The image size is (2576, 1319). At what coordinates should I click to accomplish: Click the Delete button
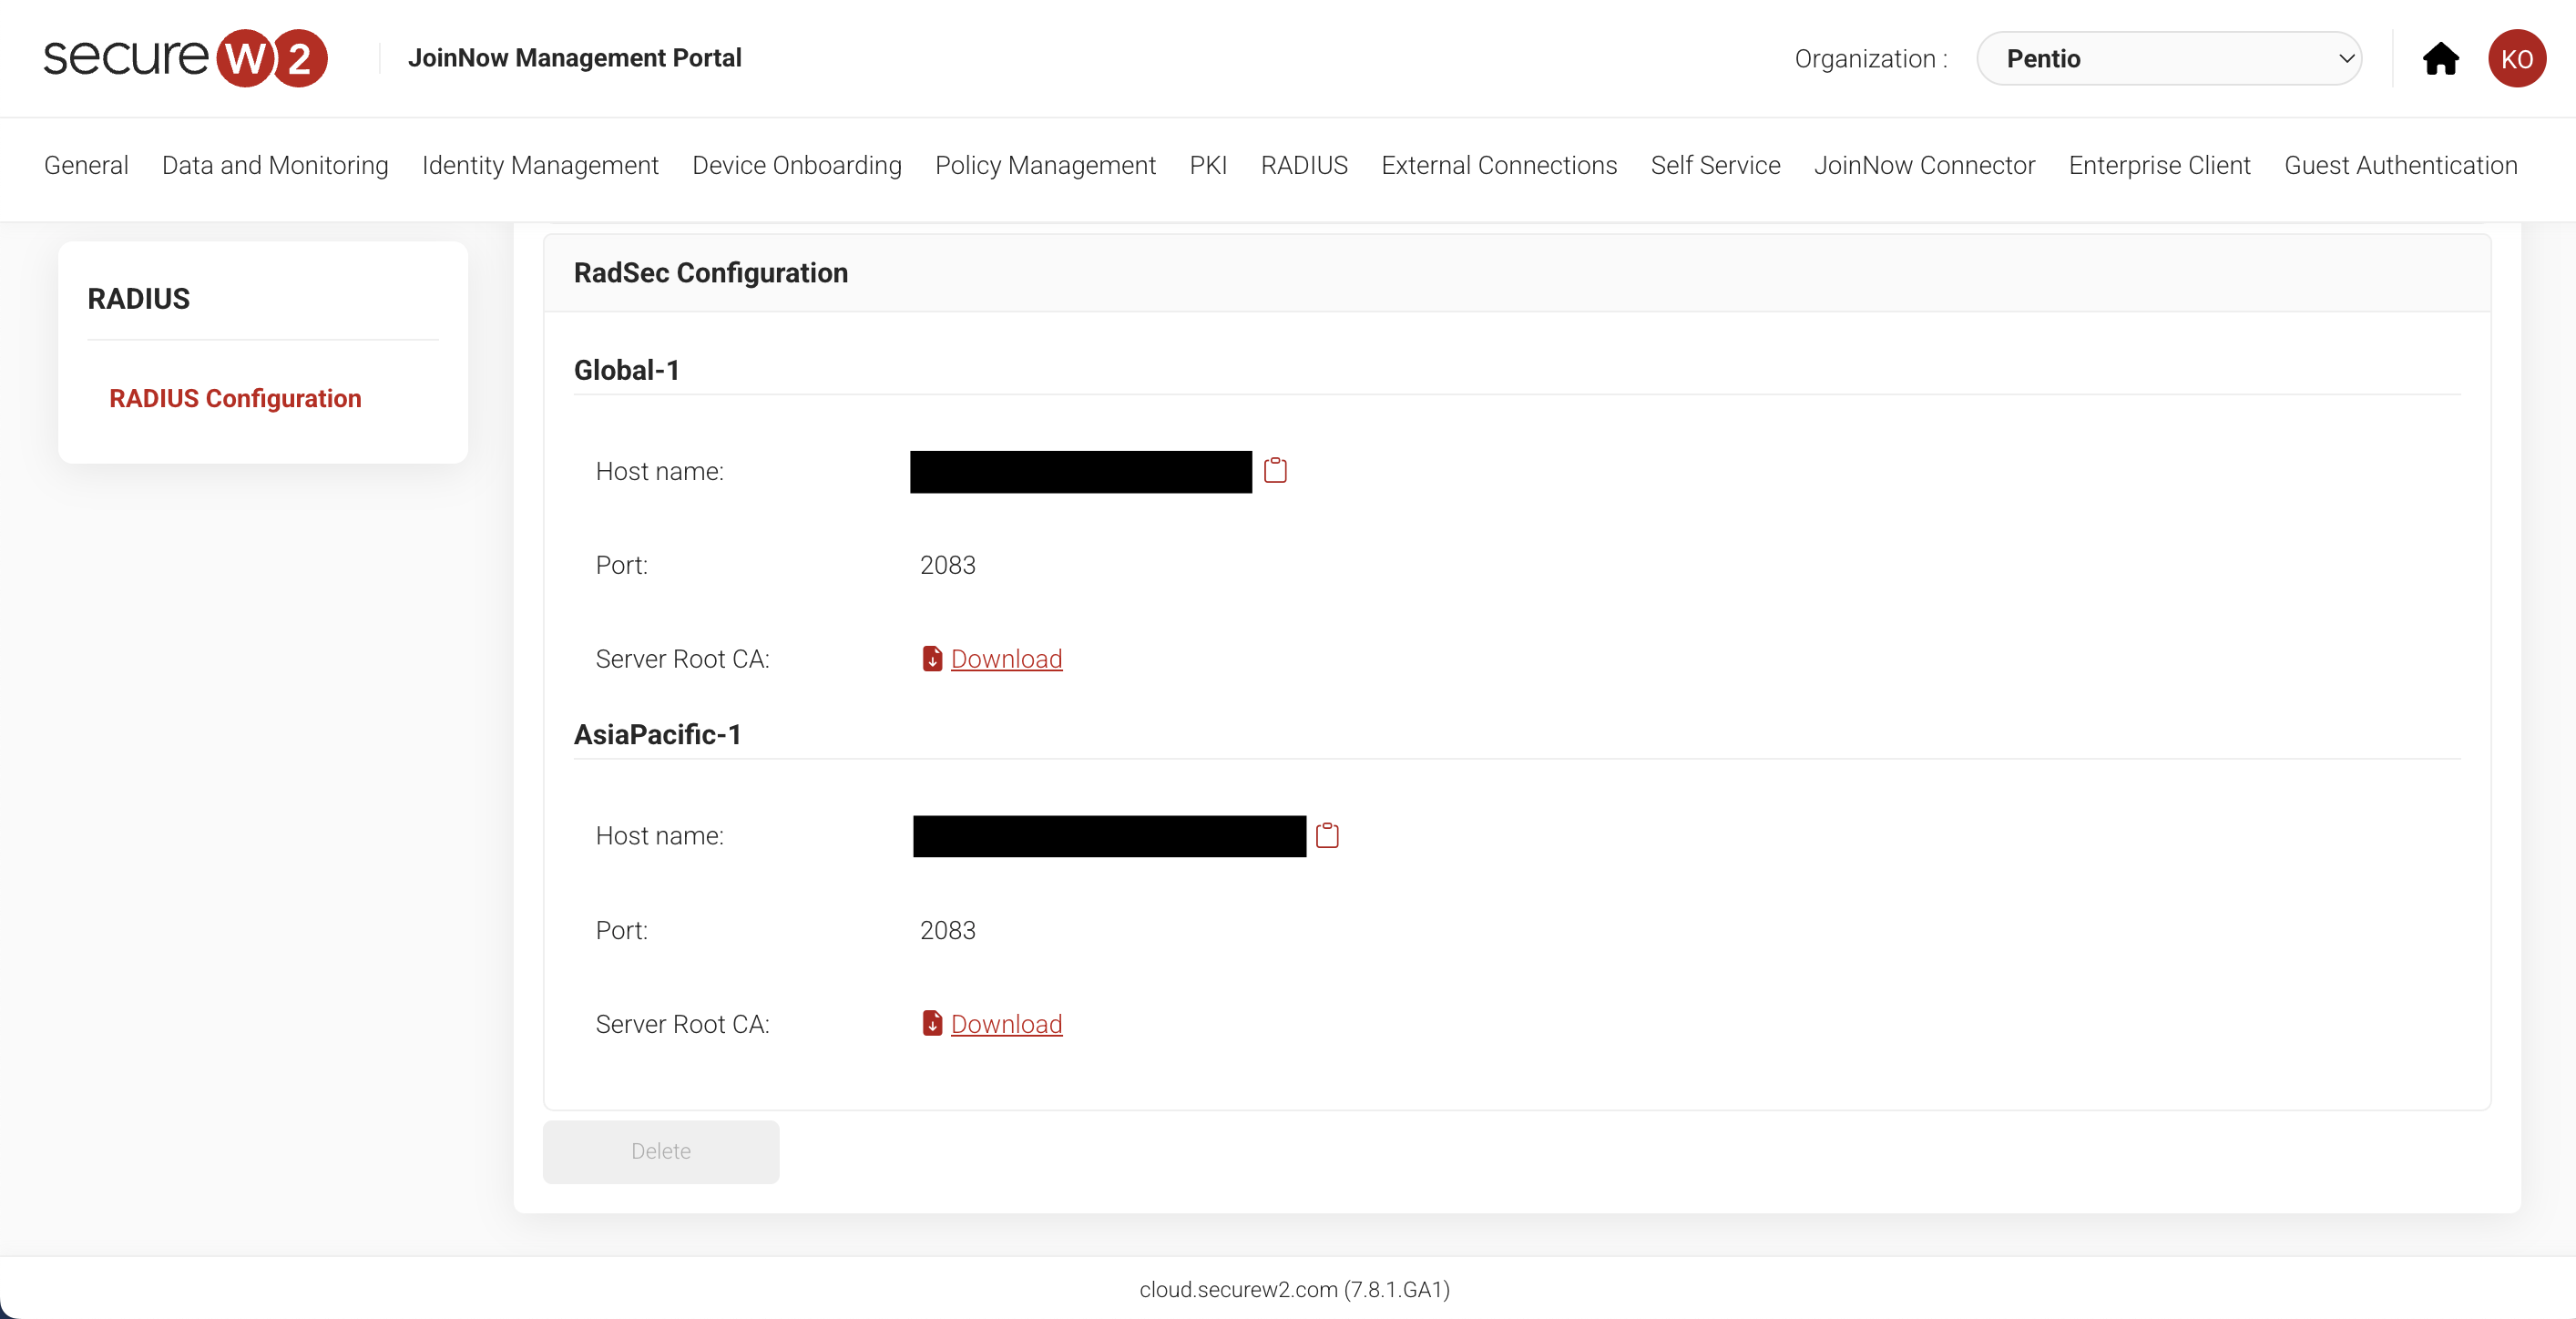(x=661, y=1151)
